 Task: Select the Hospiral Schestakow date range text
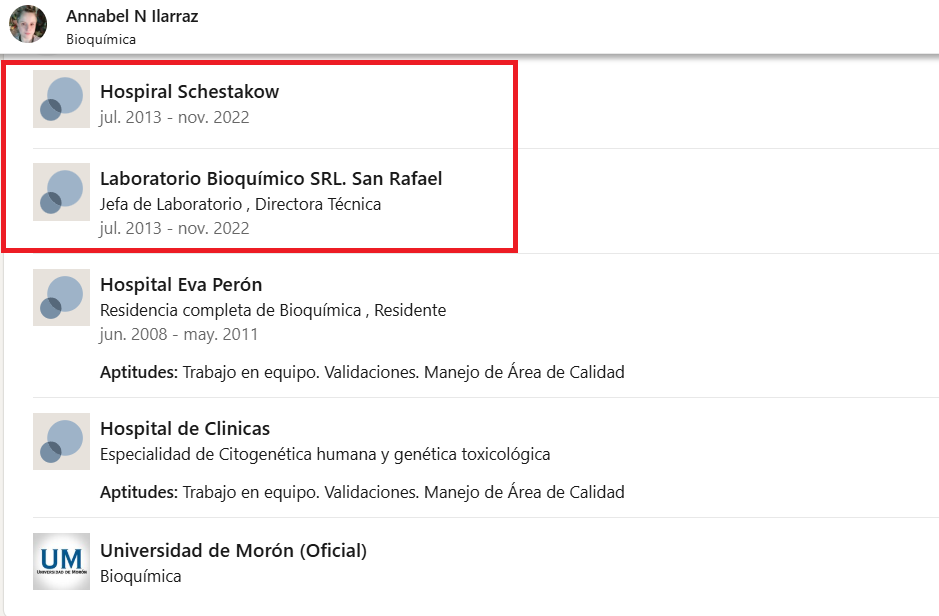[175, 117]
